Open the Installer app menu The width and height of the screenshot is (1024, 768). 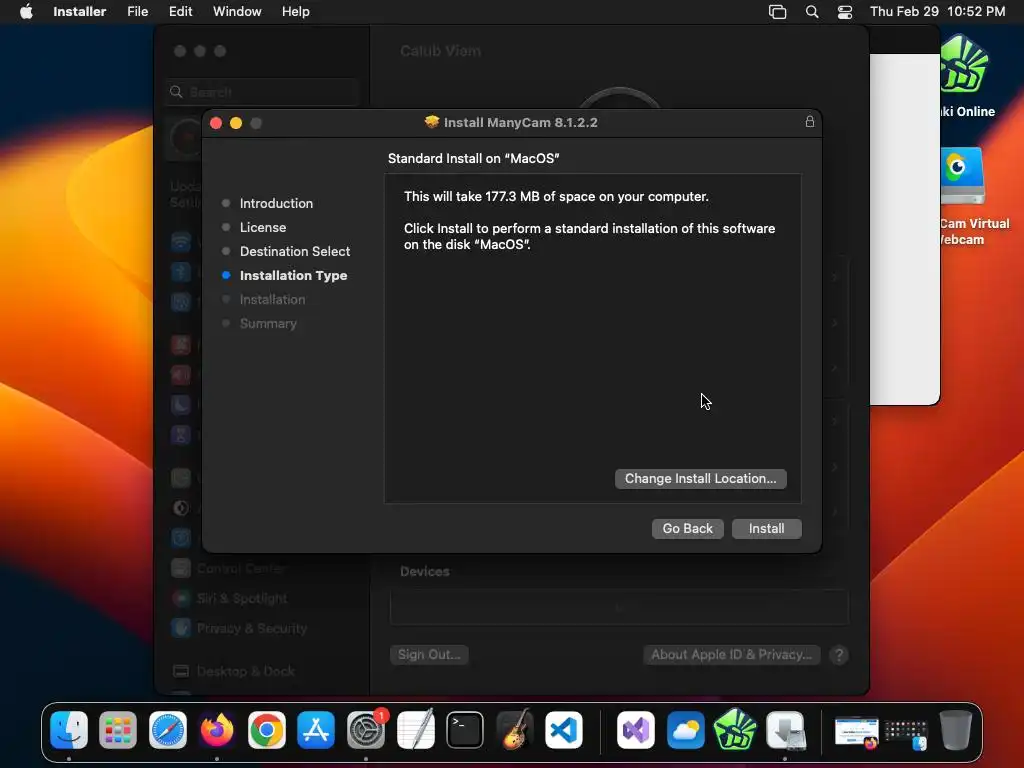[79, 12]
